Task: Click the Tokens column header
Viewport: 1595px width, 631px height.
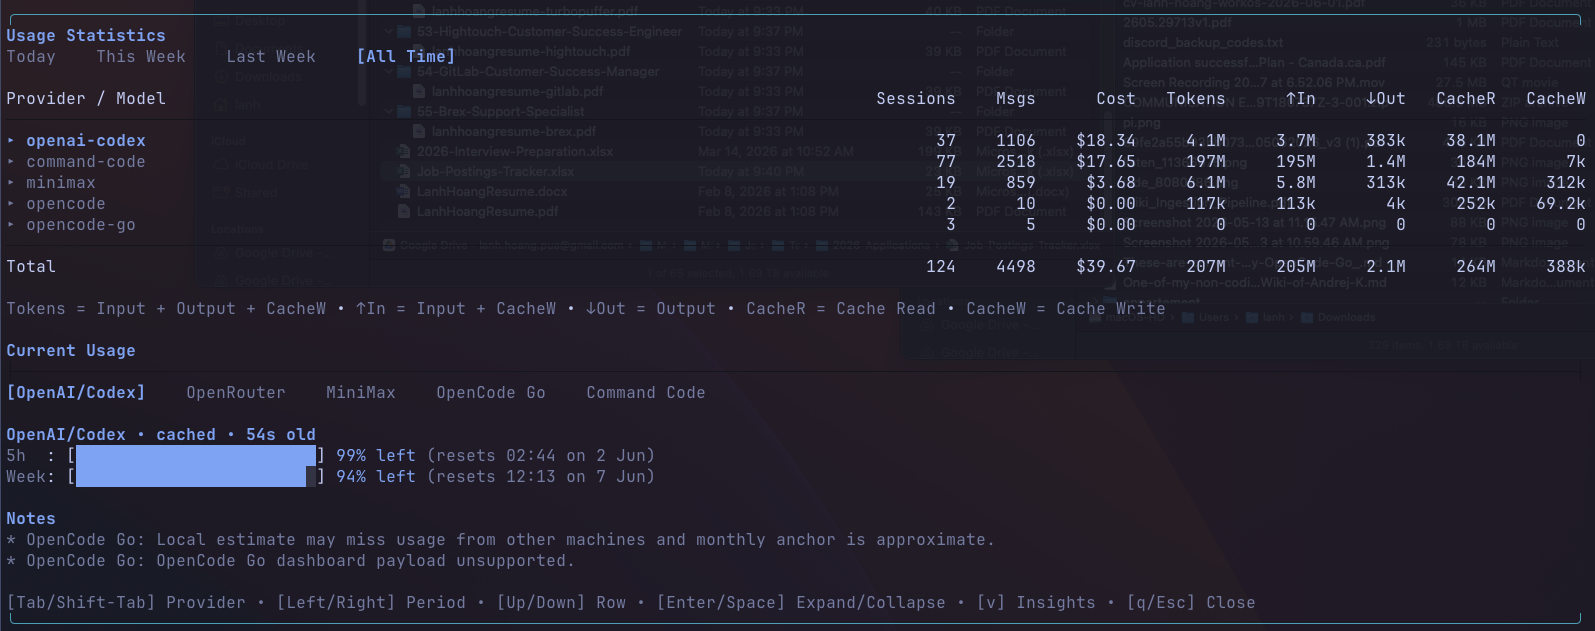Action: pos(1196,99)
